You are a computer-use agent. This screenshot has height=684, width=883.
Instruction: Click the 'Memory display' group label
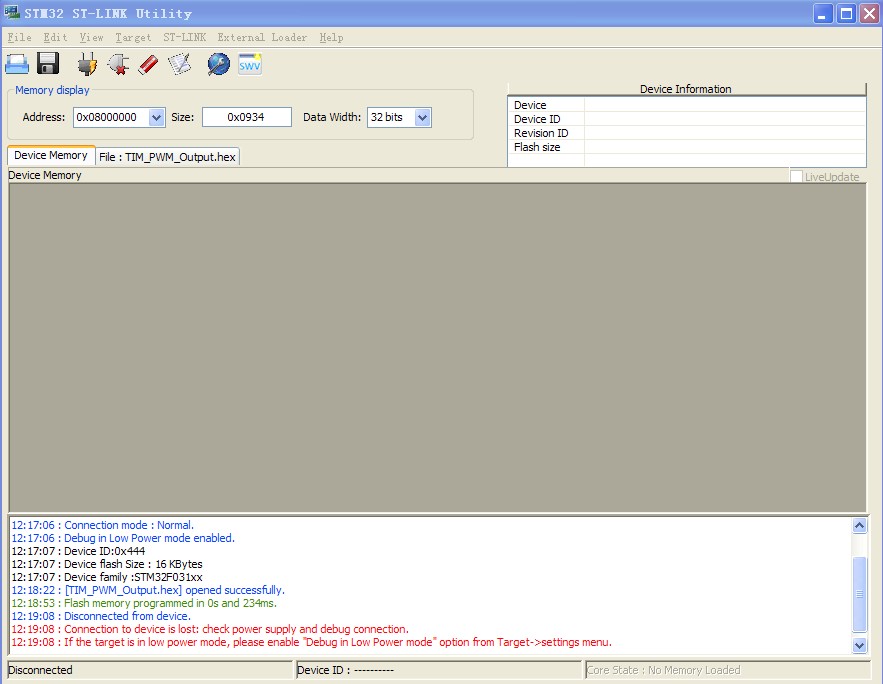click(52, 90)
